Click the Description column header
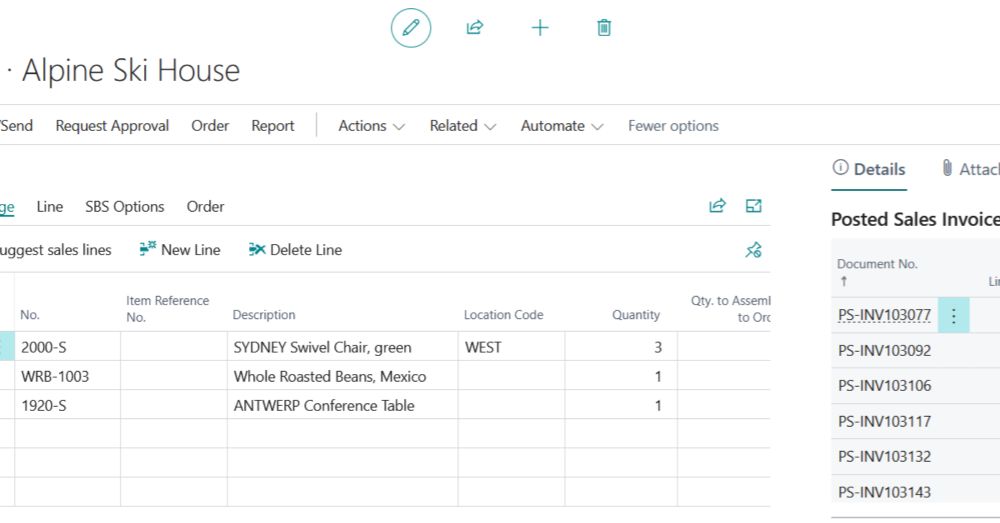Image resolution: width=1000 pixels, height=523 pixels. coord(263,314)
